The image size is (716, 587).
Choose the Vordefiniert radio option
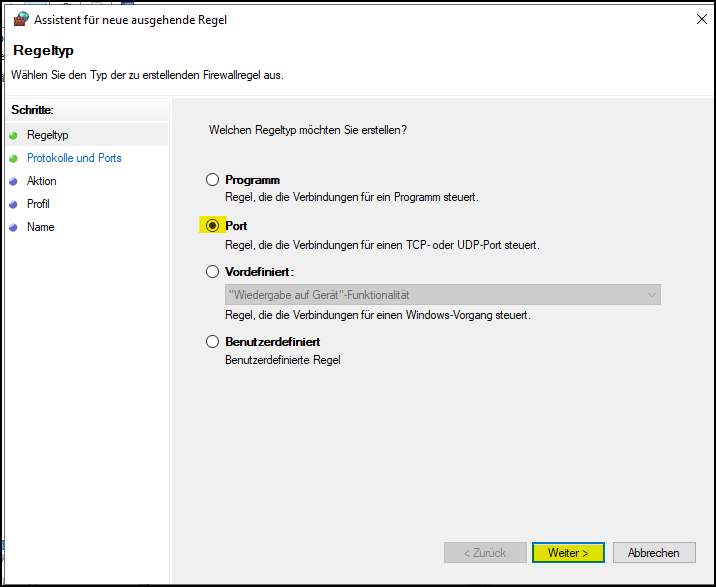(x=212, y=271)
